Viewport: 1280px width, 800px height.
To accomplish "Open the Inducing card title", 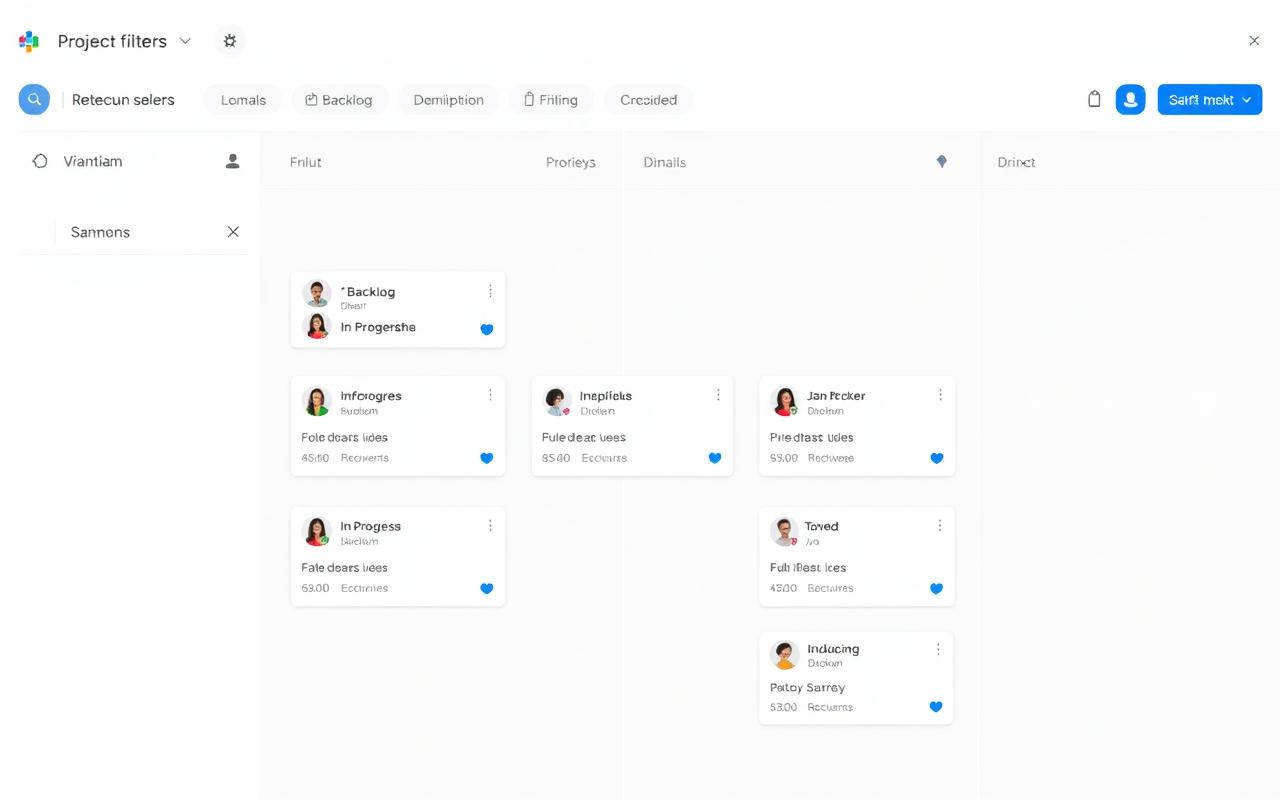I will [x=833, y=649].
